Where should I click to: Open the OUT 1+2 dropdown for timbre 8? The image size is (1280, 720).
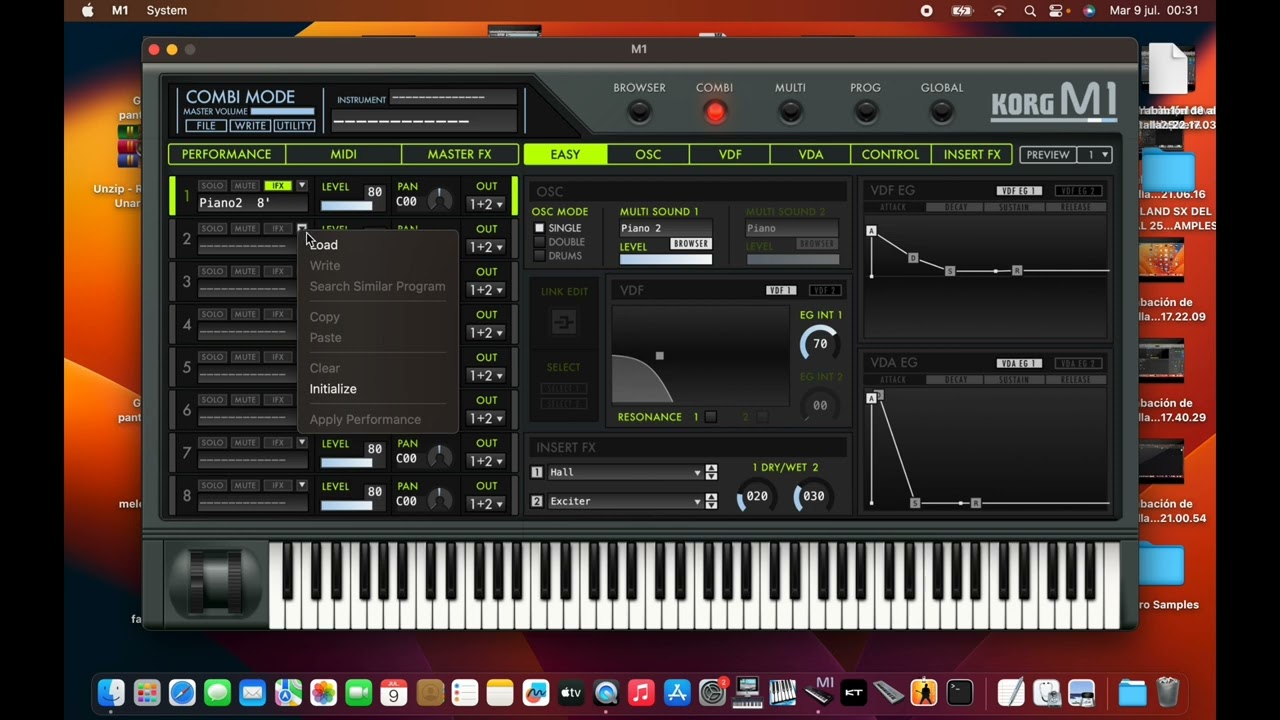[x=486, y=504]
